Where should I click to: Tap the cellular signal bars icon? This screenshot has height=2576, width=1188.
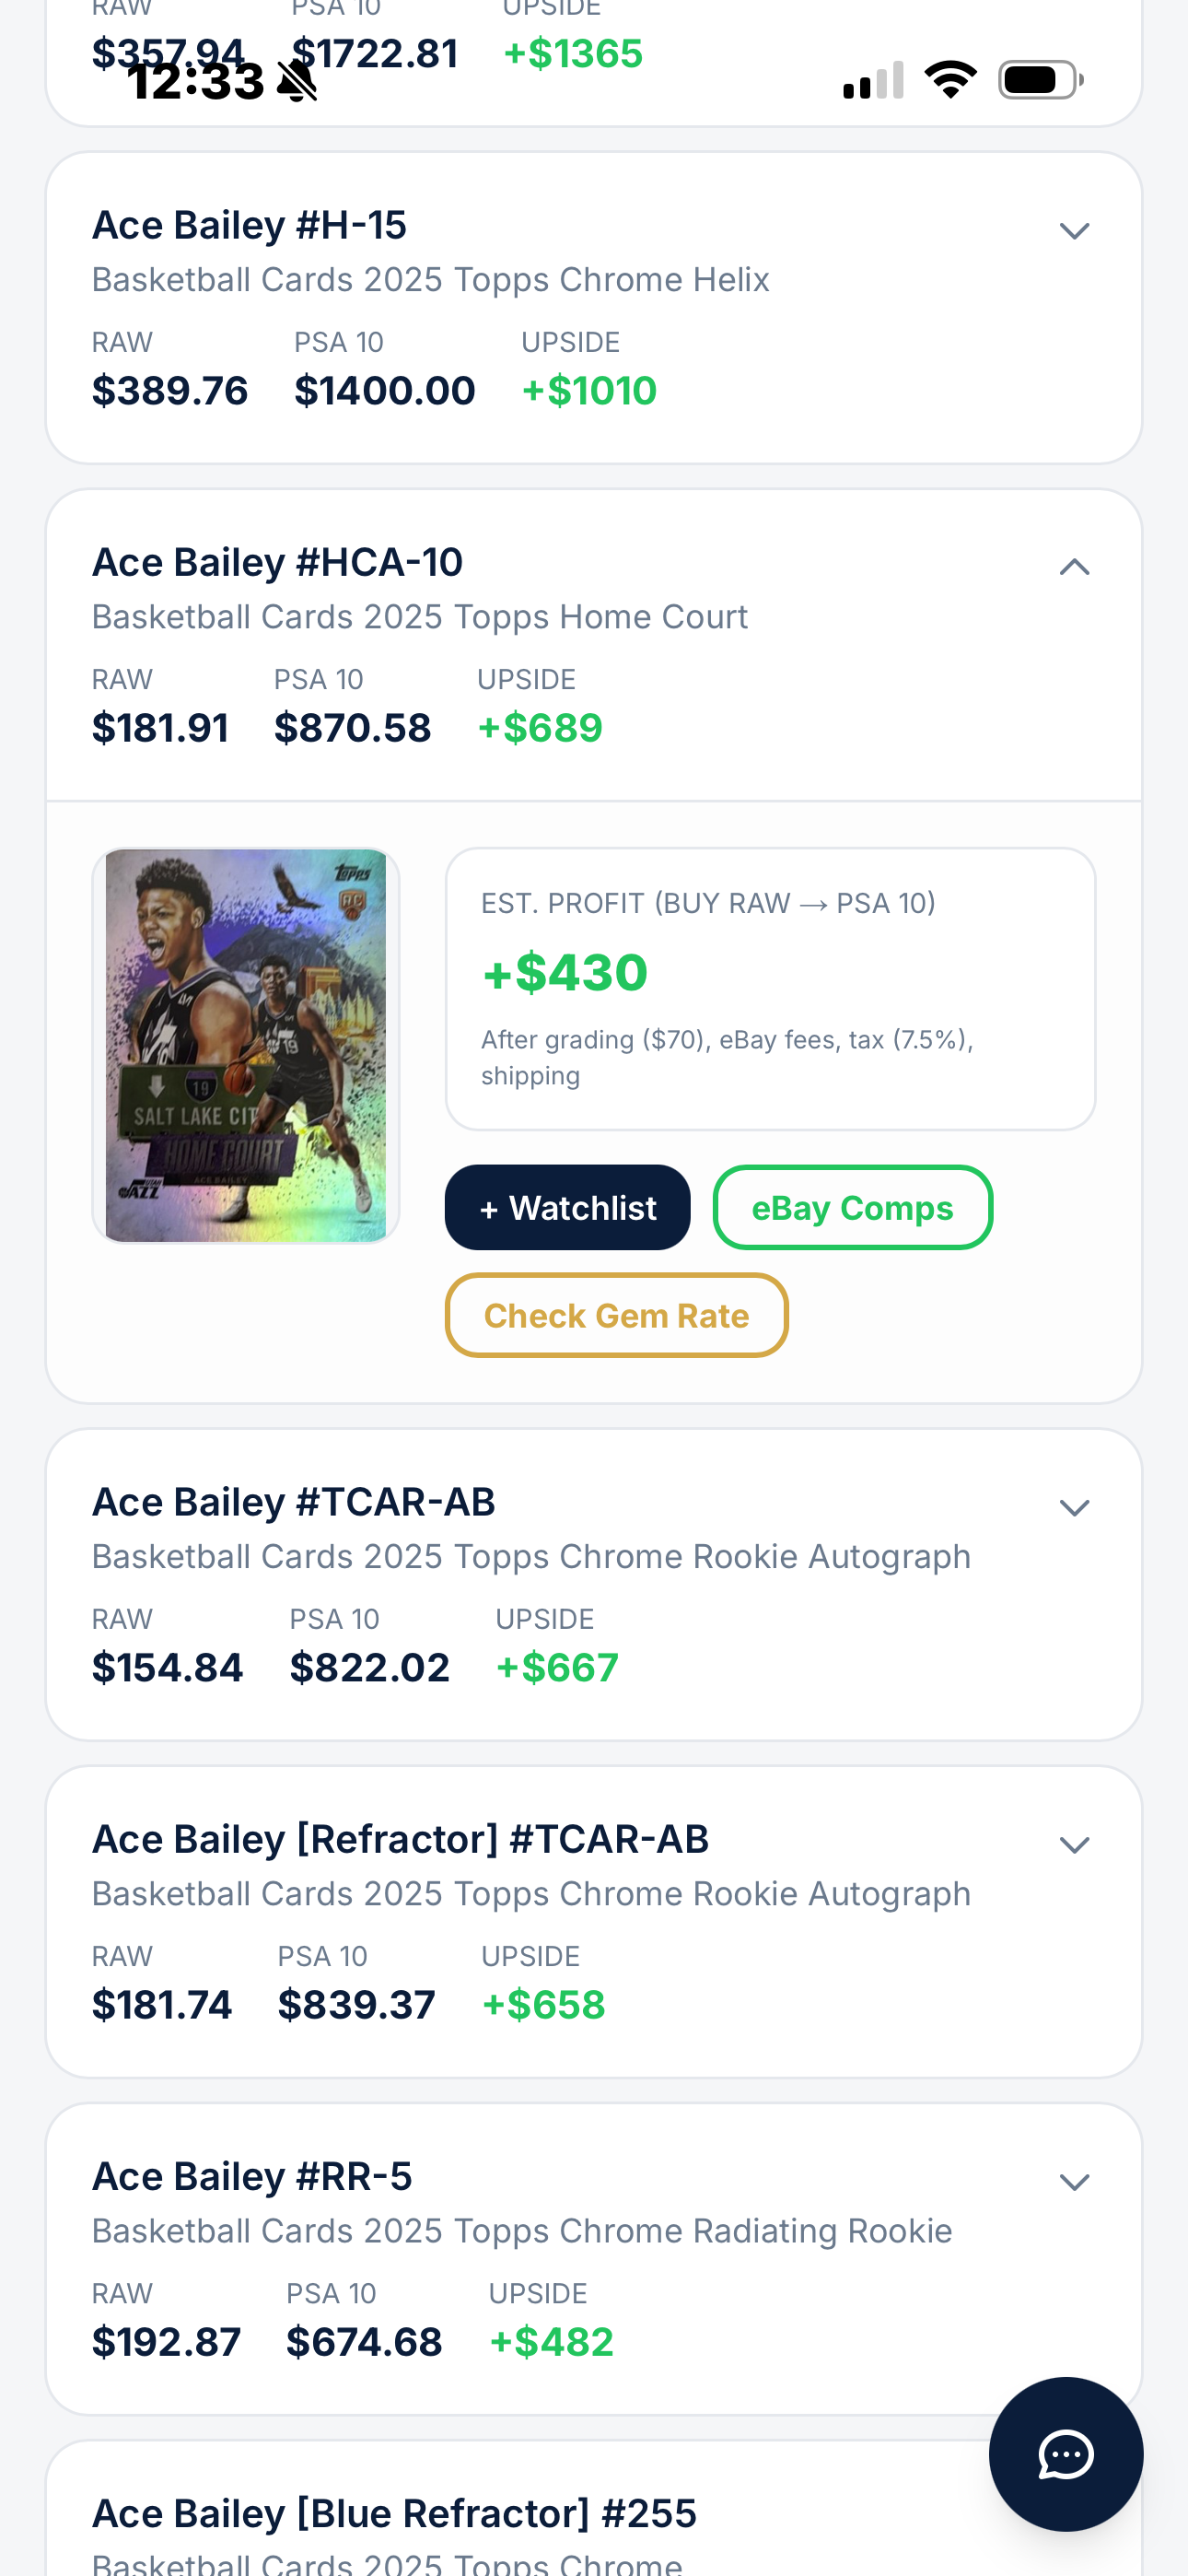point(873,81)
